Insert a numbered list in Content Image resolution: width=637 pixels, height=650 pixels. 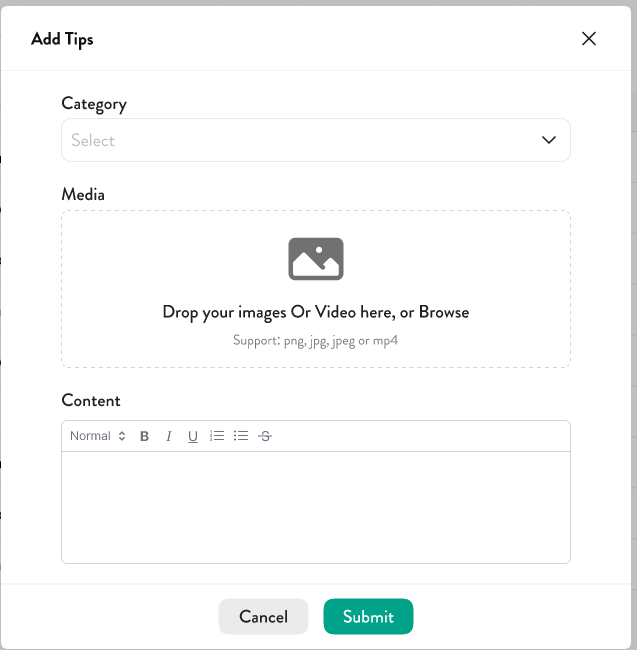coord(217,436)
